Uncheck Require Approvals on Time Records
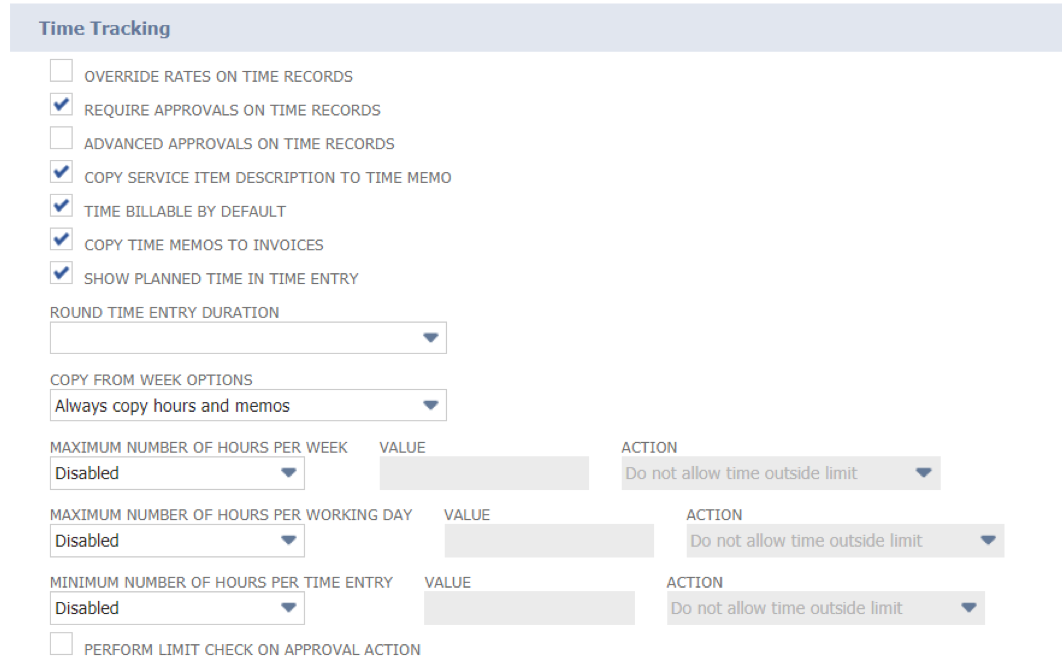This screenshot has height=664, width=1062. click(61, 105)
